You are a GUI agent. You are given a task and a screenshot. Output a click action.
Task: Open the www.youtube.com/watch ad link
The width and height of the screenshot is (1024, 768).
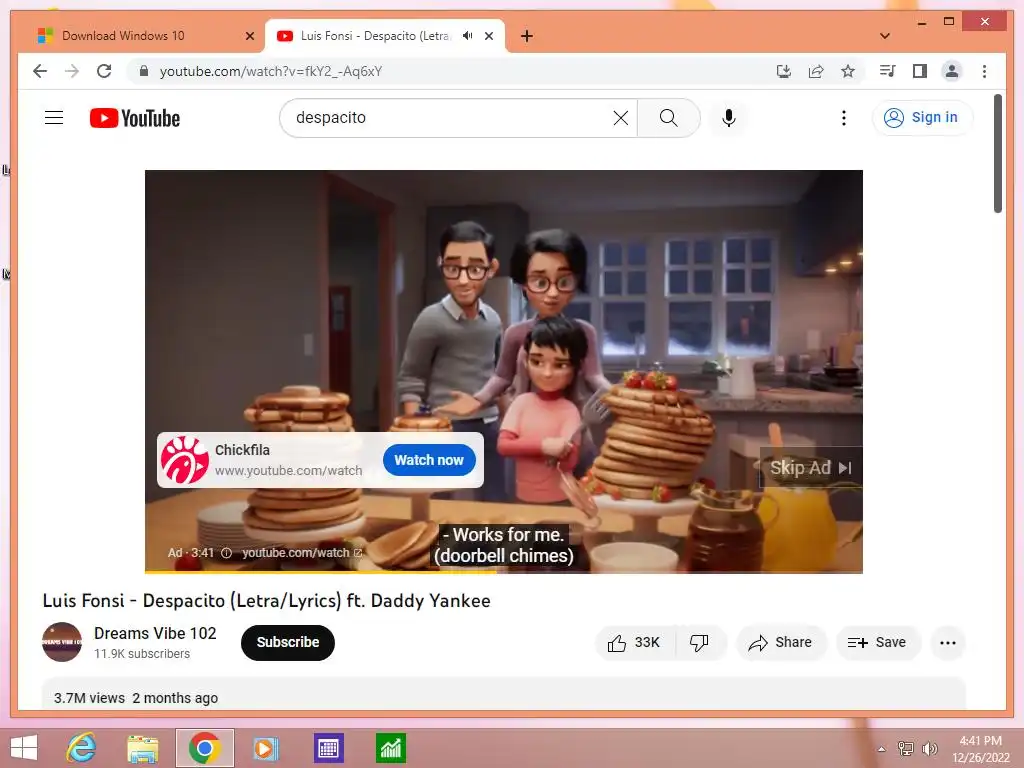click(288, 470)
